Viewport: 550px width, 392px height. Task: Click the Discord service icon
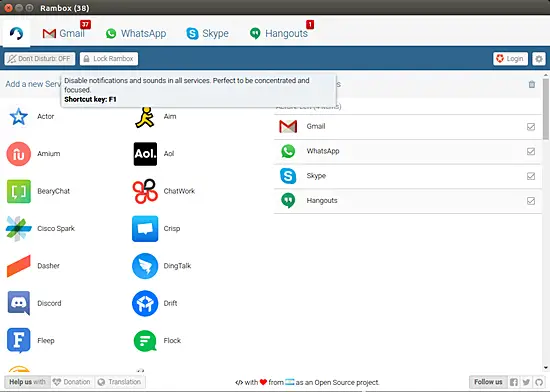(x=19, y=303)
